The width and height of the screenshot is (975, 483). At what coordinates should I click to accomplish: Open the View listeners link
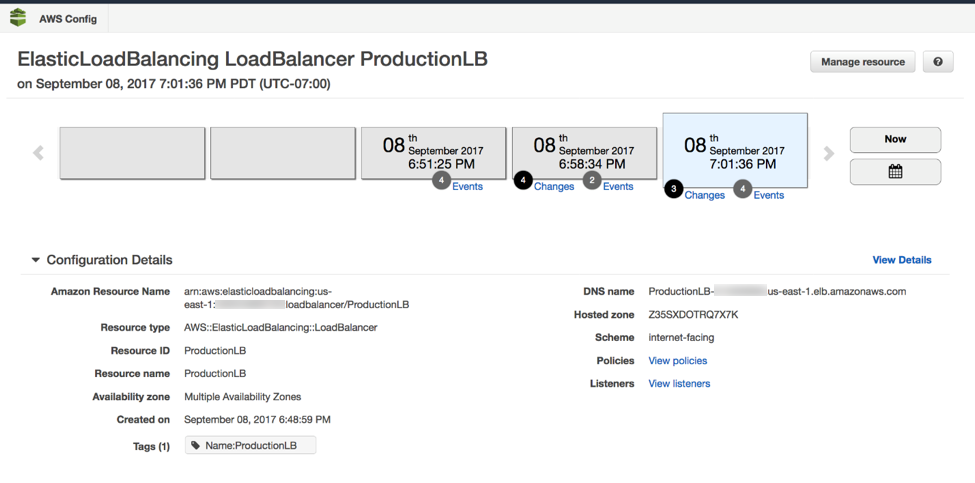pyautogui.click(x=679, y=384)
